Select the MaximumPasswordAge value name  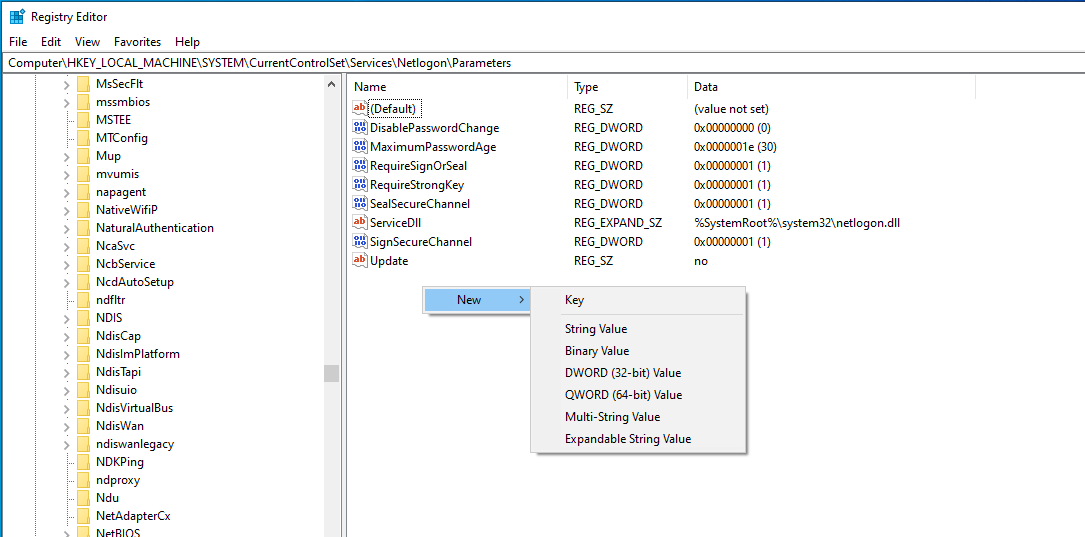pyautogui.click(x=433, y=147)
